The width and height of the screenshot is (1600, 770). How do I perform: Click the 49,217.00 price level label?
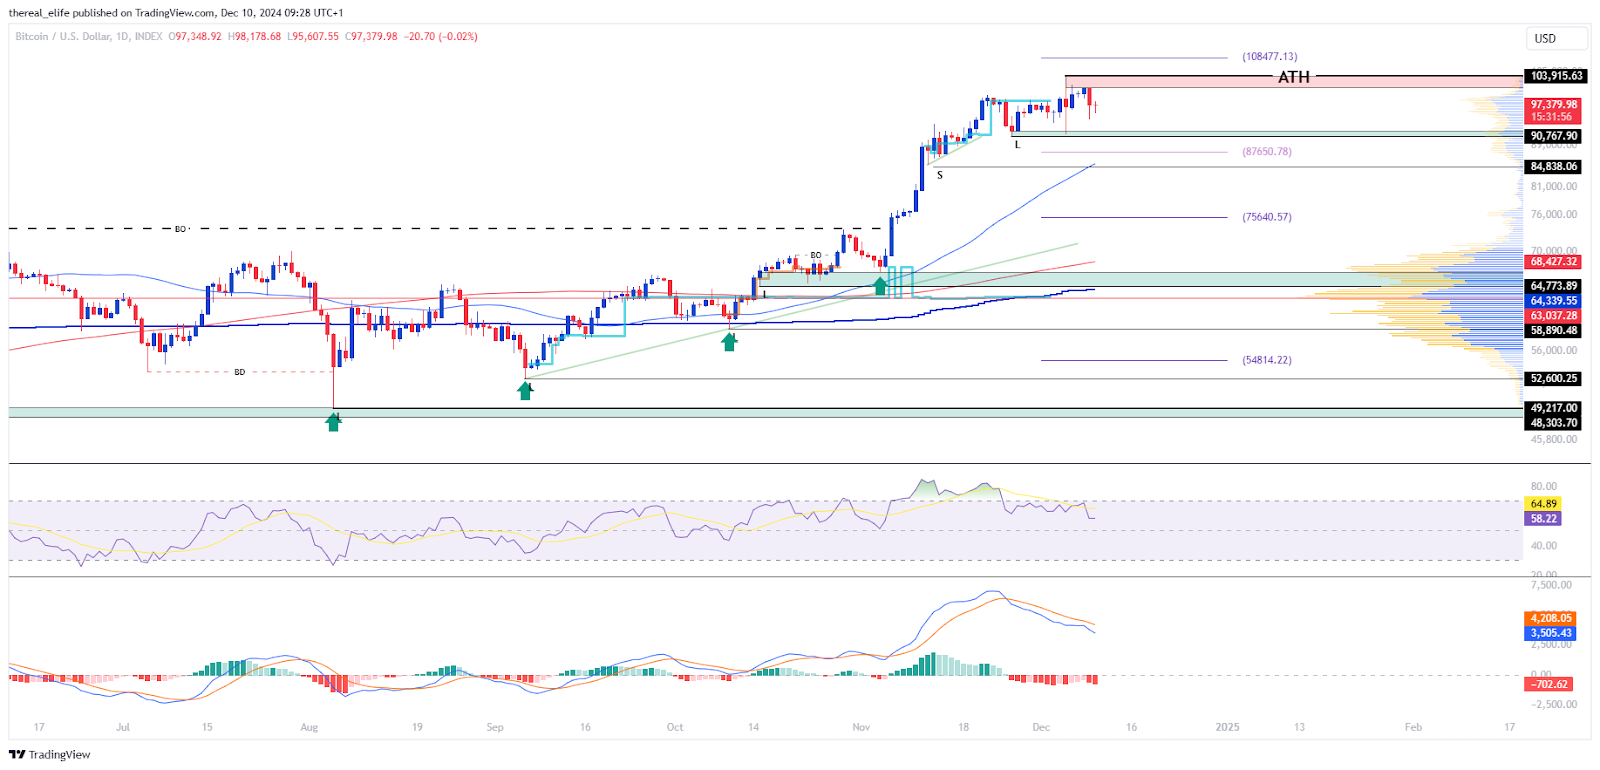tap(1553, 408)
